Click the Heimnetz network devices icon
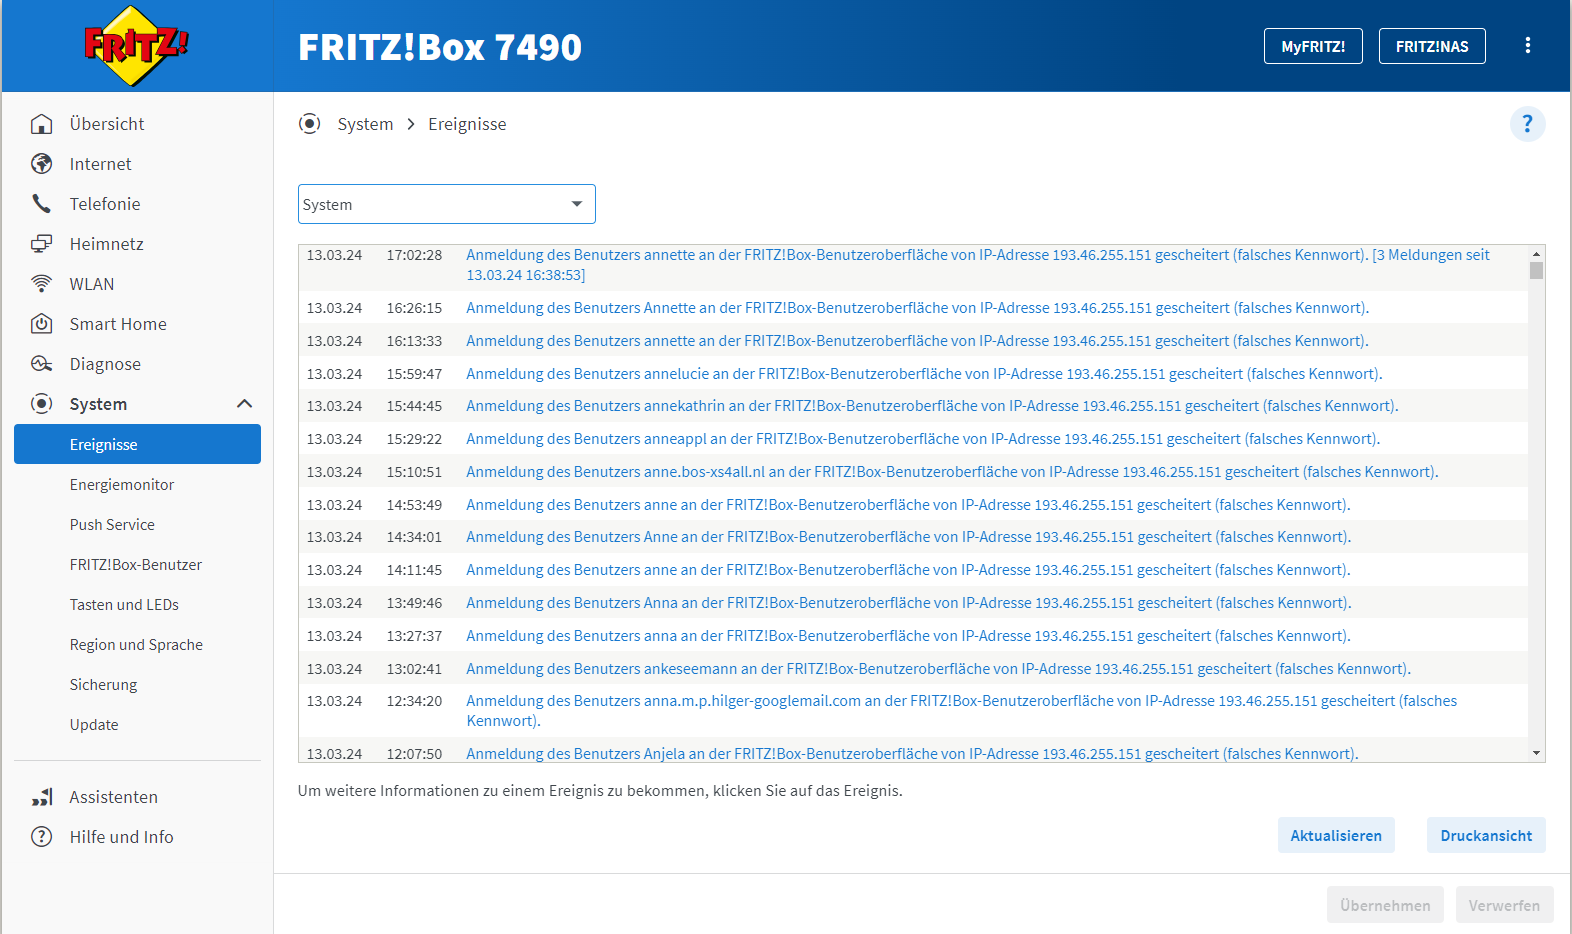The image size is (1572, 934). [x=41, y=244]
